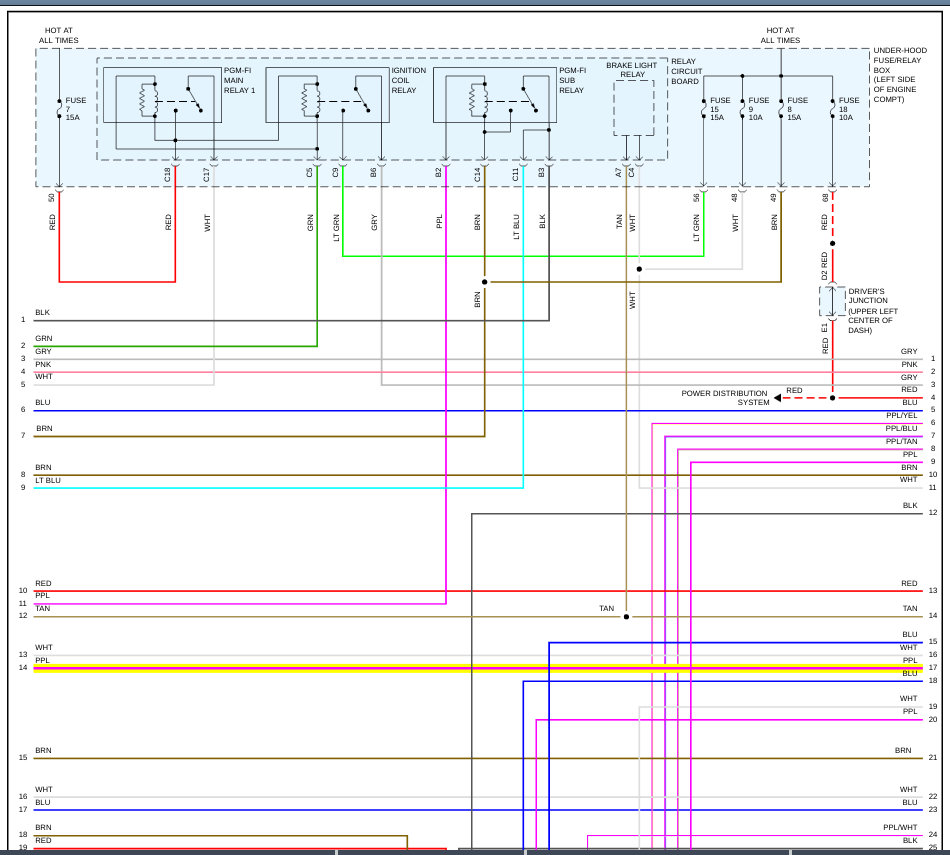Click the PPL/YEL wire label
The image size is (950, 855).
[902, 416]
